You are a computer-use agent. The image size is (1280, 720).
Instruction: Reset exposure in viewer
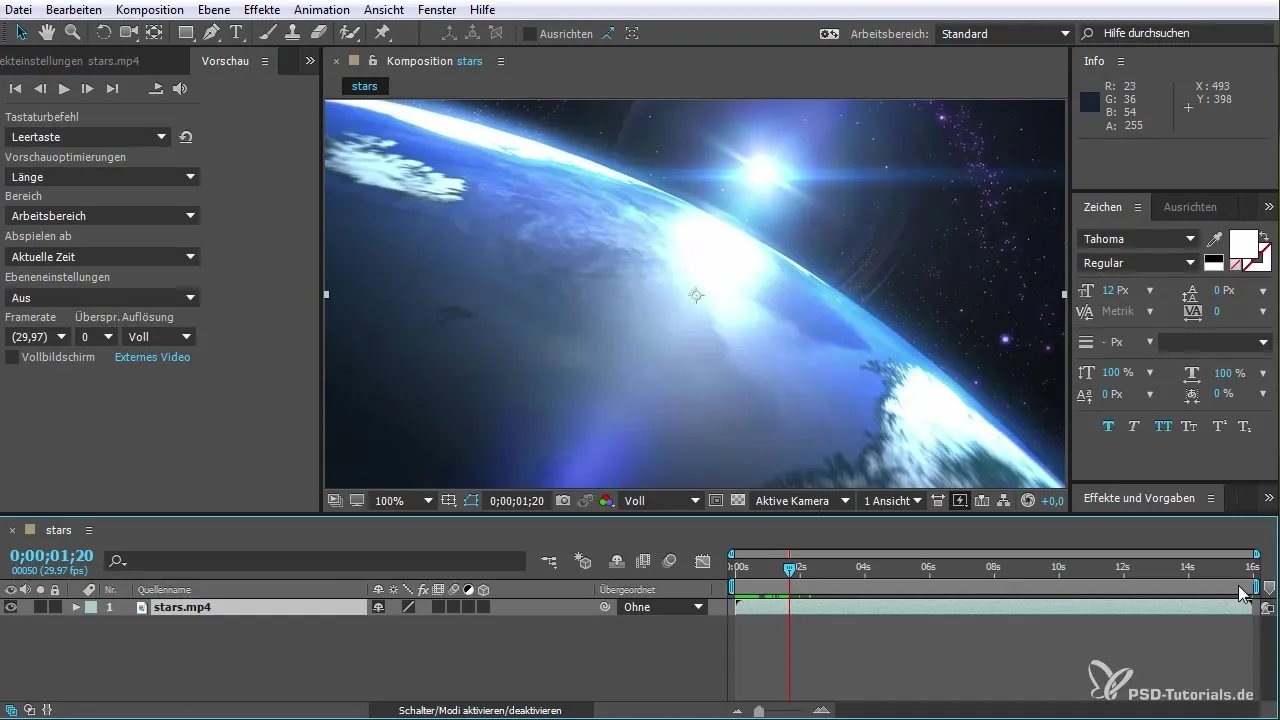tap(1028, 501)
